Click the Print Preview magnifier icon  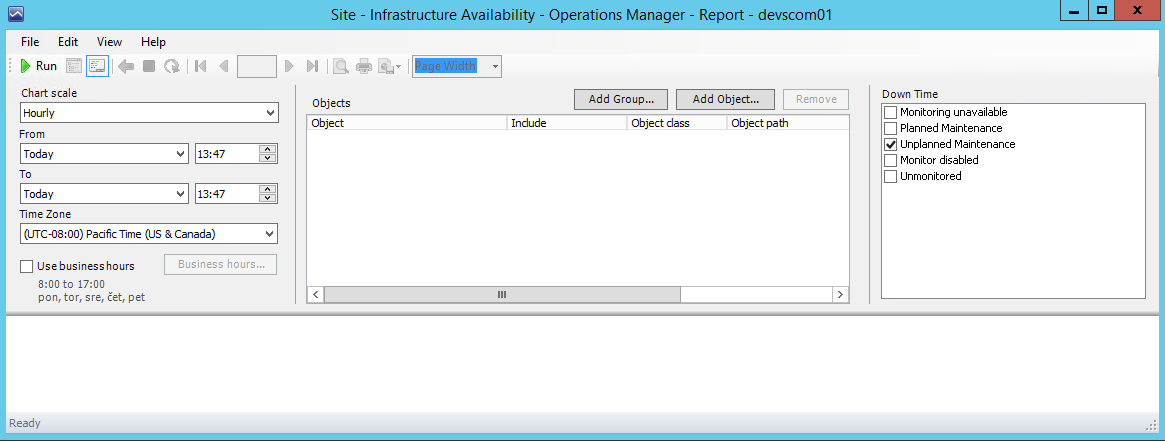point(341,66)
